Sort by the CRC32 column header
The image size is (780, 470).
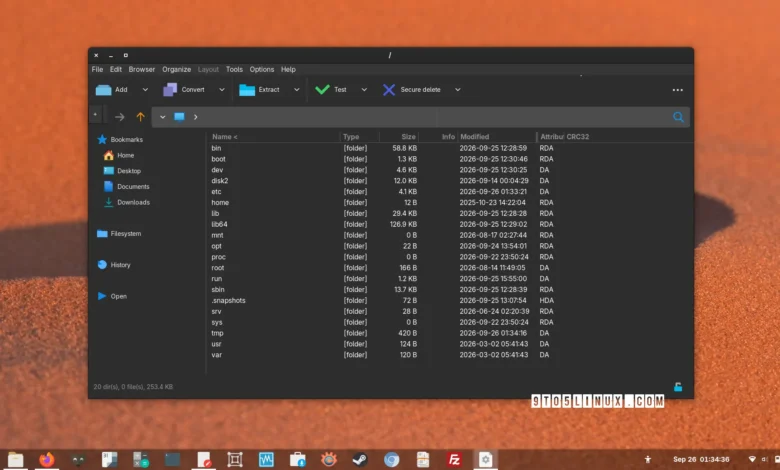578,137
